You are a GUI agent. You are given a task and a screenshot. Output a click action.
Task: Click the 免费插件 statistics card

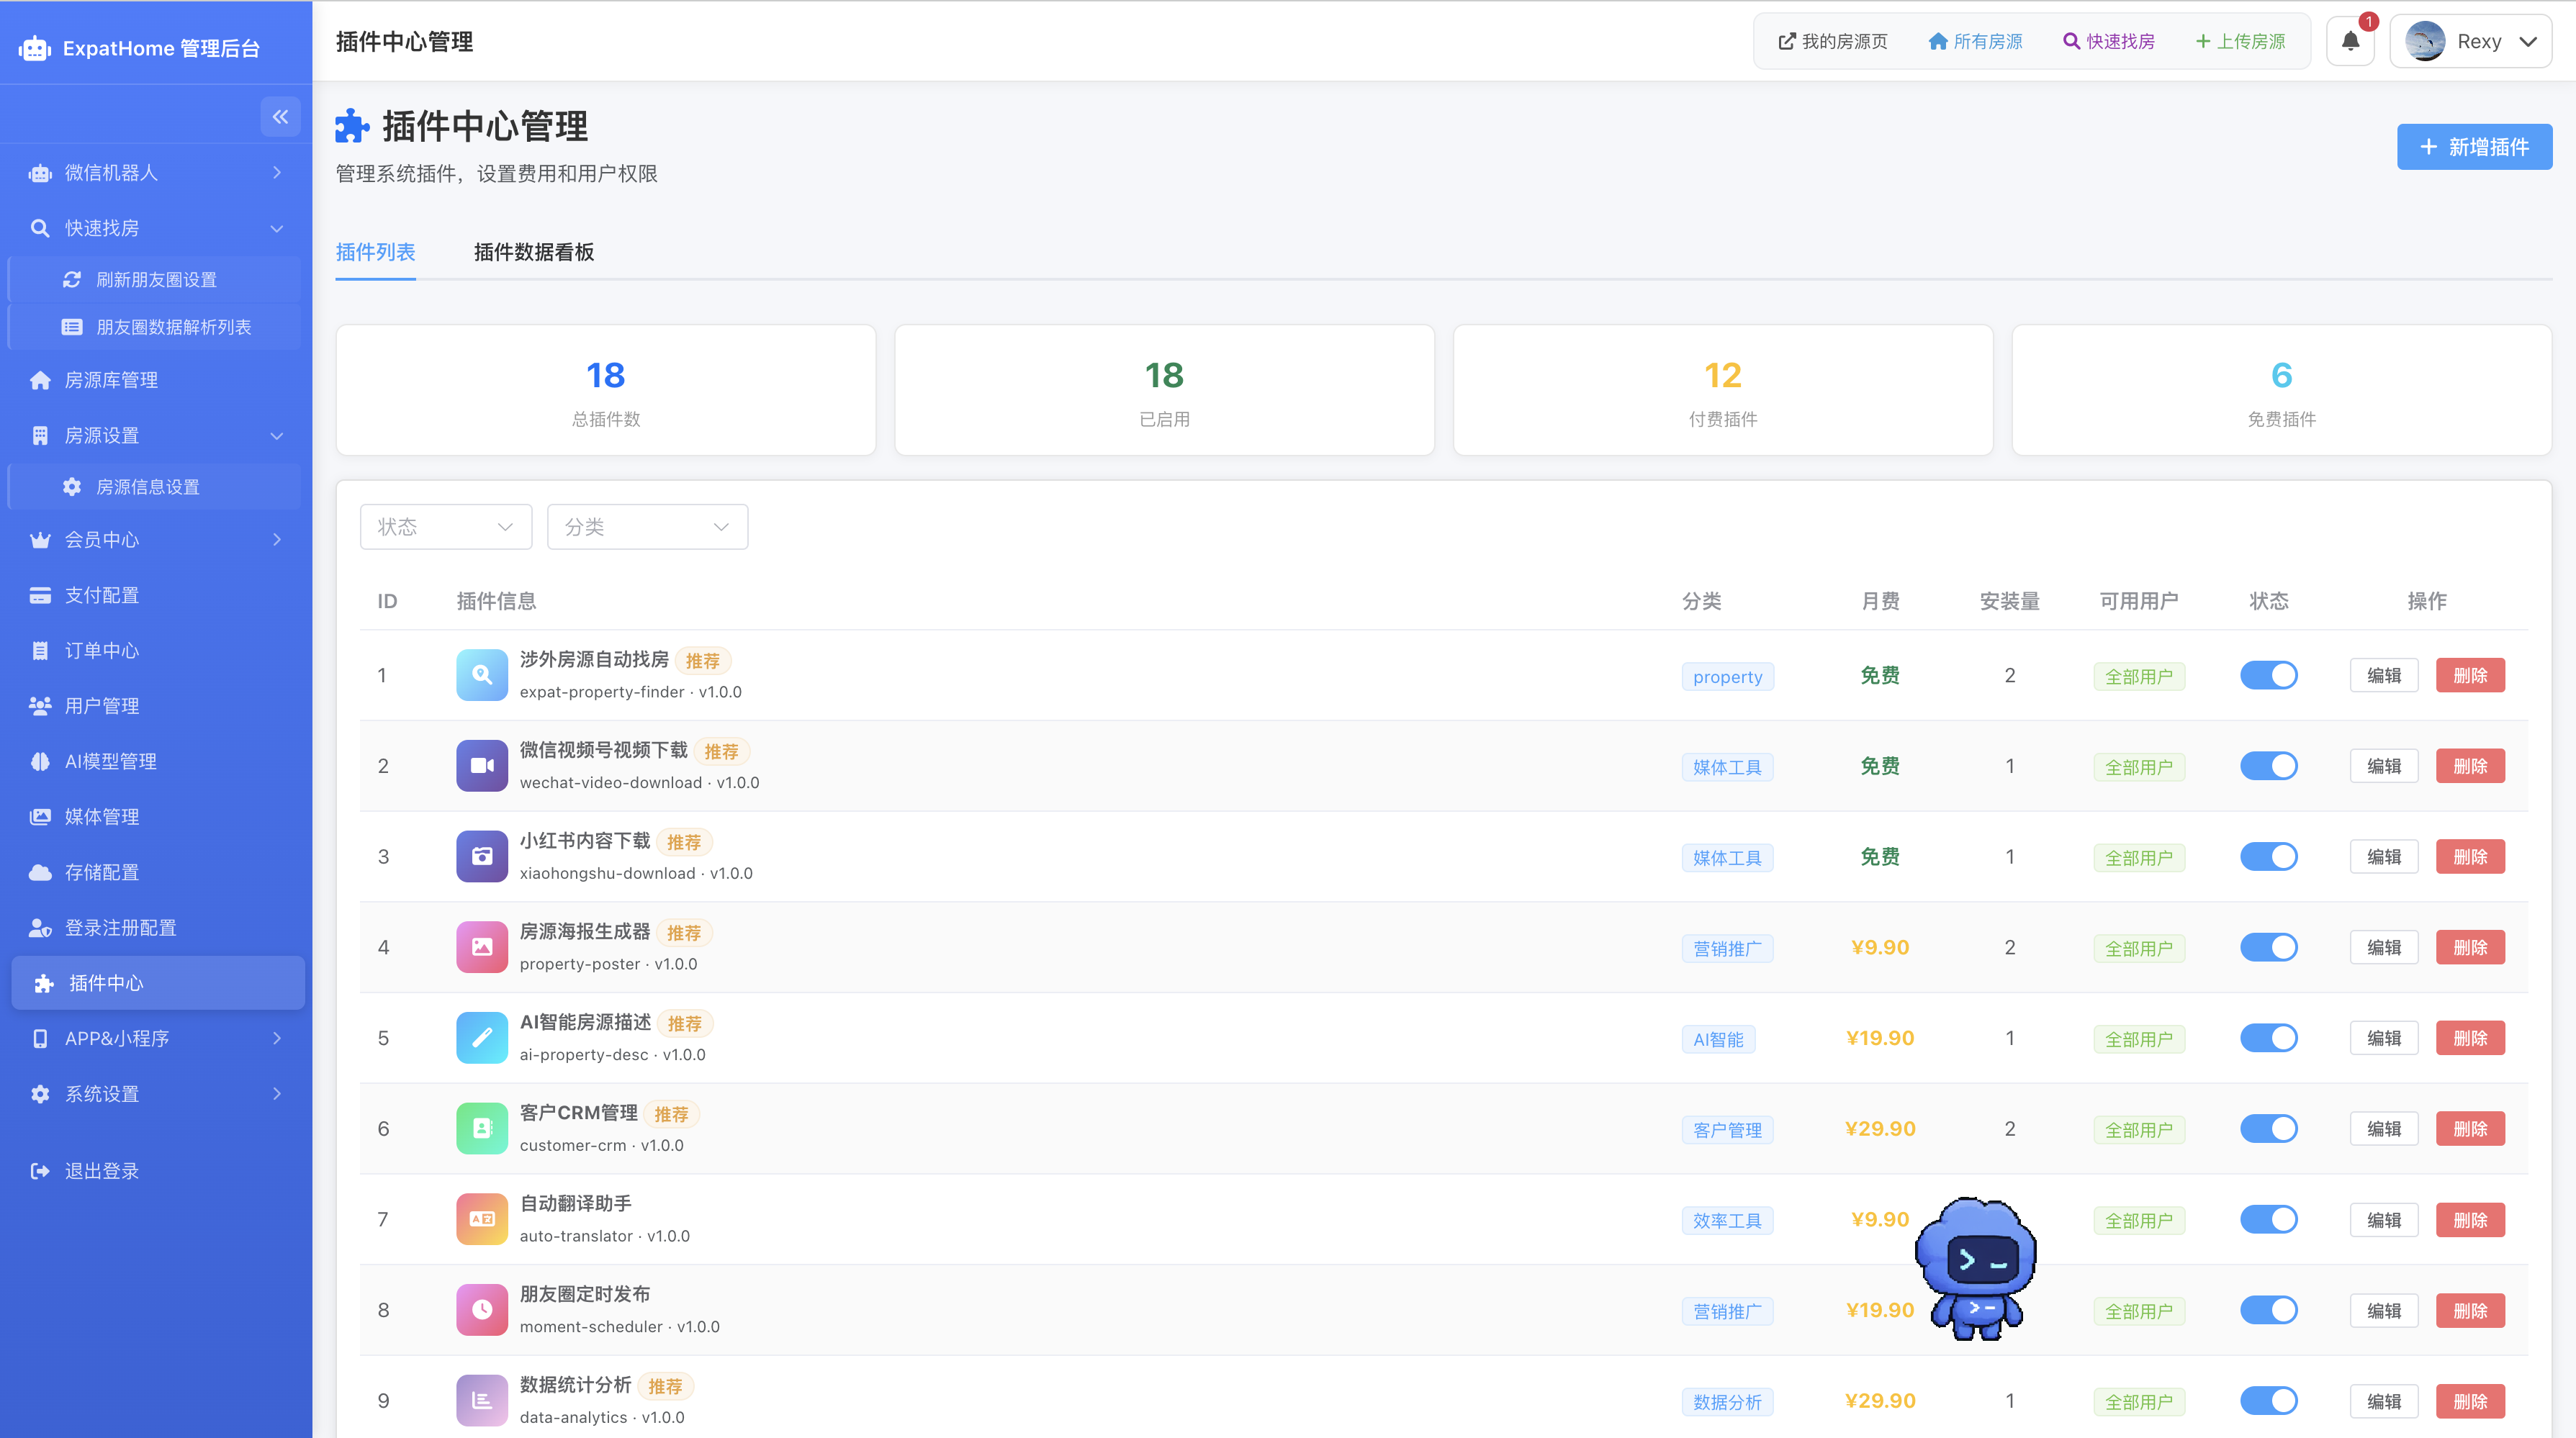click(x=2282, y=390)
